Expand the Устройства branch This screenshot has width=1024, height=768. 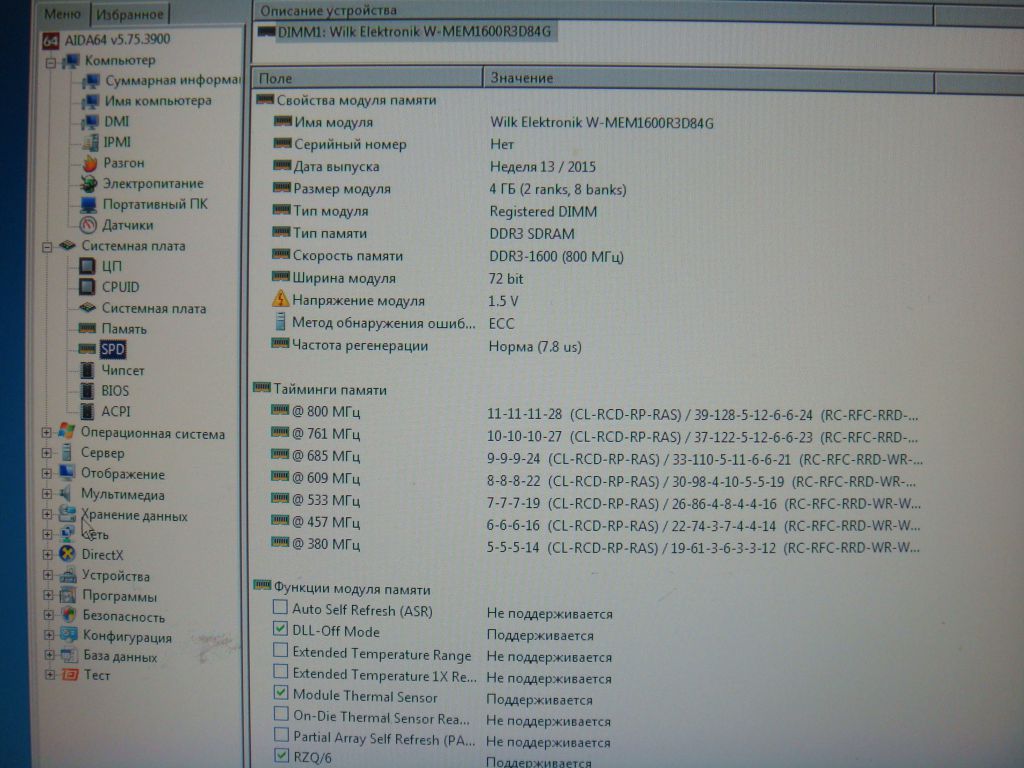click(x=48, y=575)
